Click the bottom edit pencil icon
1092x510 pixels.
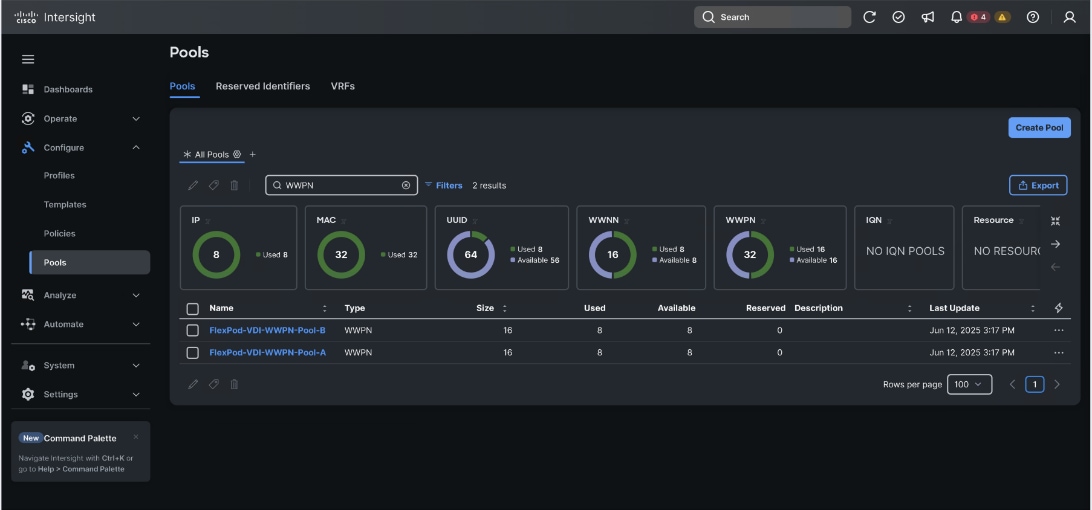tap(193, 384)
